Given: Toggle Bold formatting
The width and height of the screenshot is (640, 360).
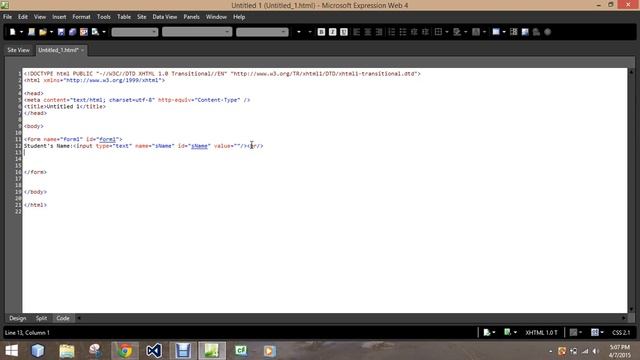Looking at the screenshot, I should click(321, 32).
